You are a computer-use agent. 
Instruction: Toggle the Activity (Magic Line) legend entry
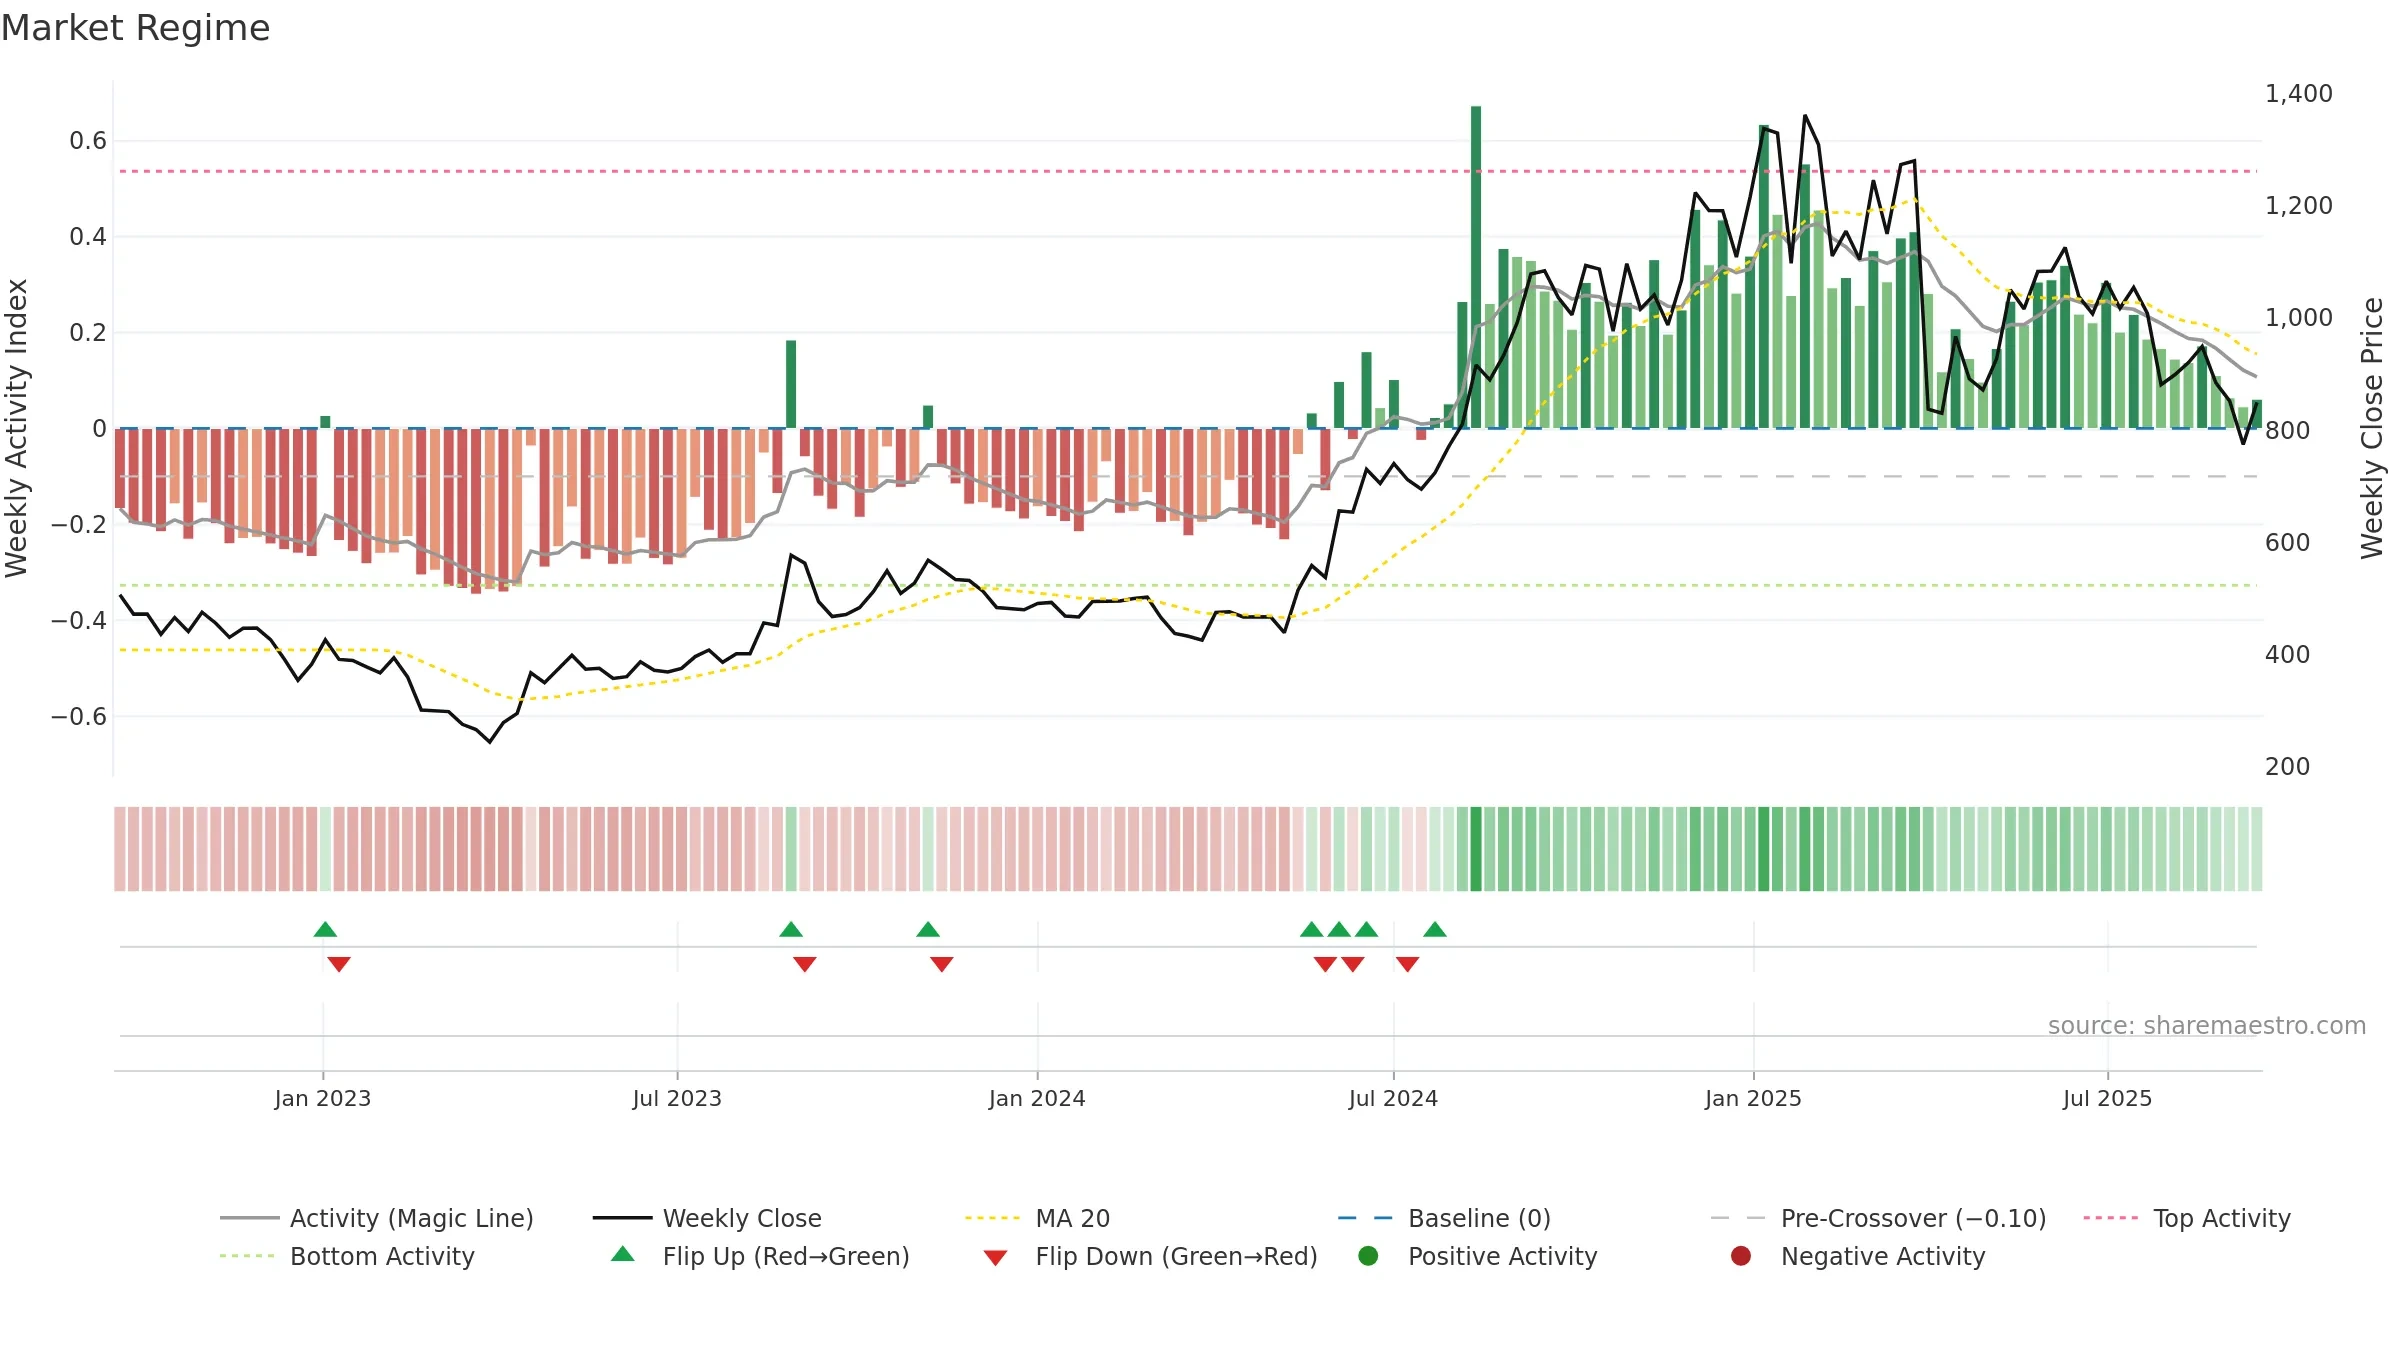(x=377, y=1218)
